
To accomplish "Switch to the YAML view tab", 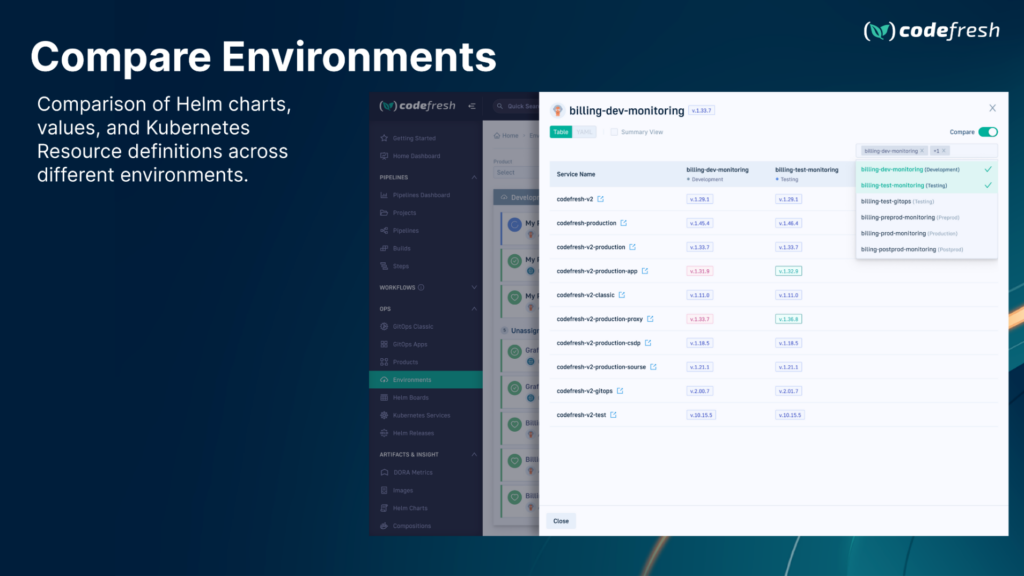I will pos(584,132).
